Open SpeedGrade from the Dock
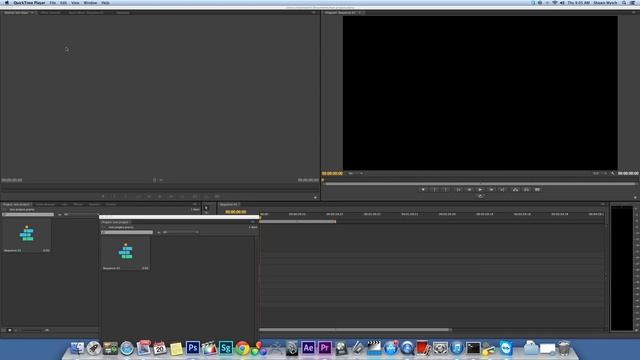 point(226,348)
